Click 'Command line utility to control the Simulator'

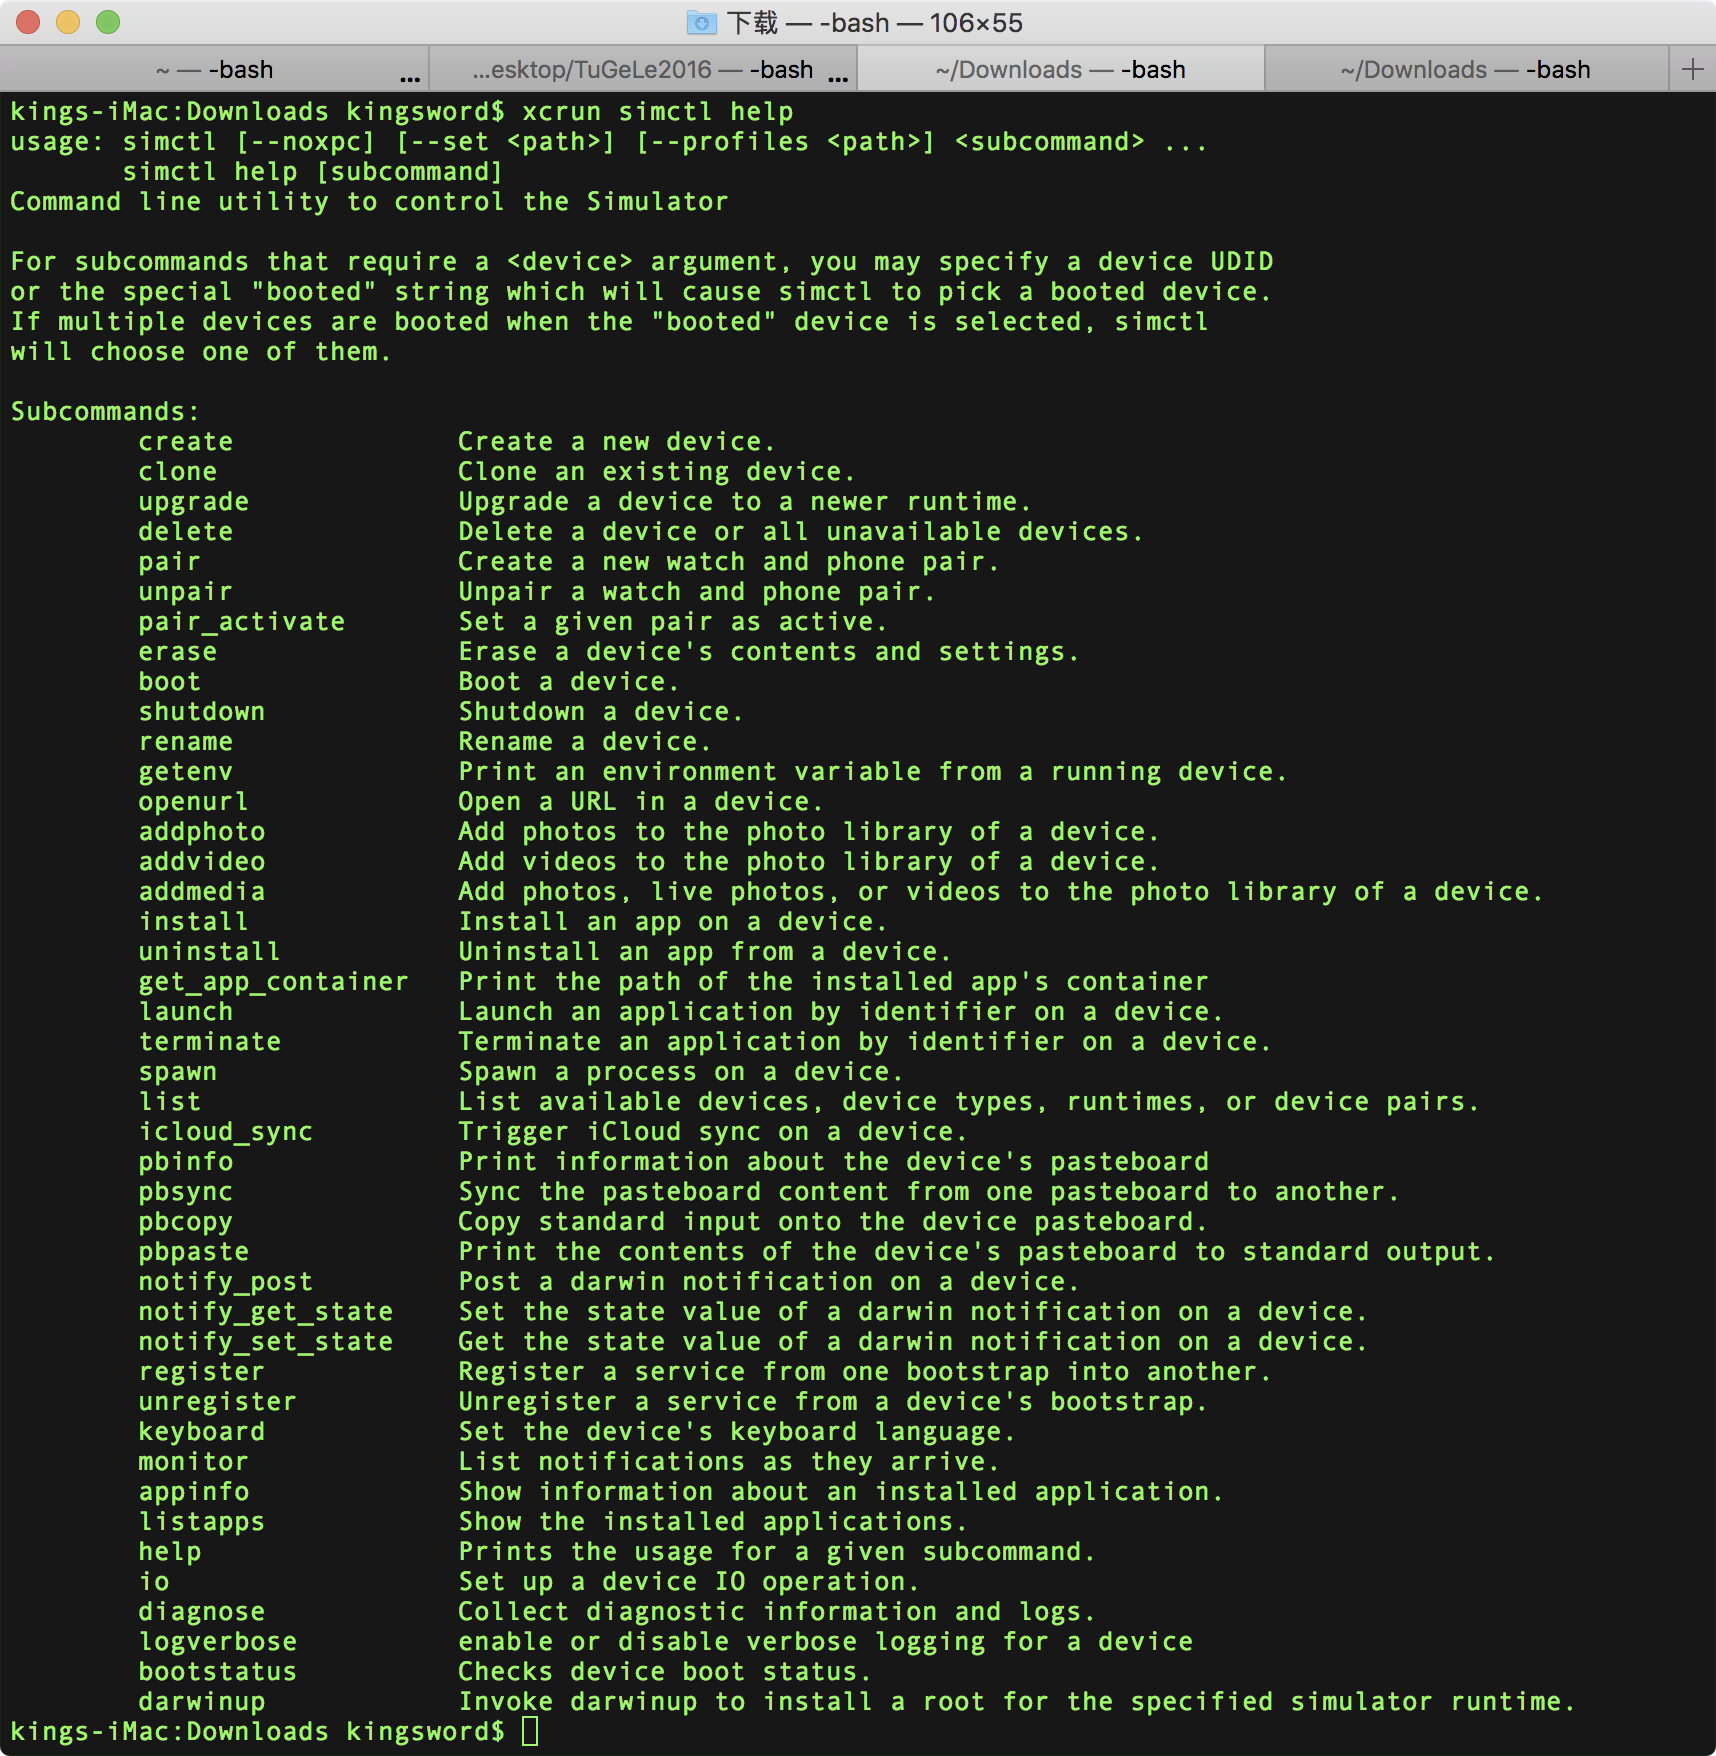369,201
